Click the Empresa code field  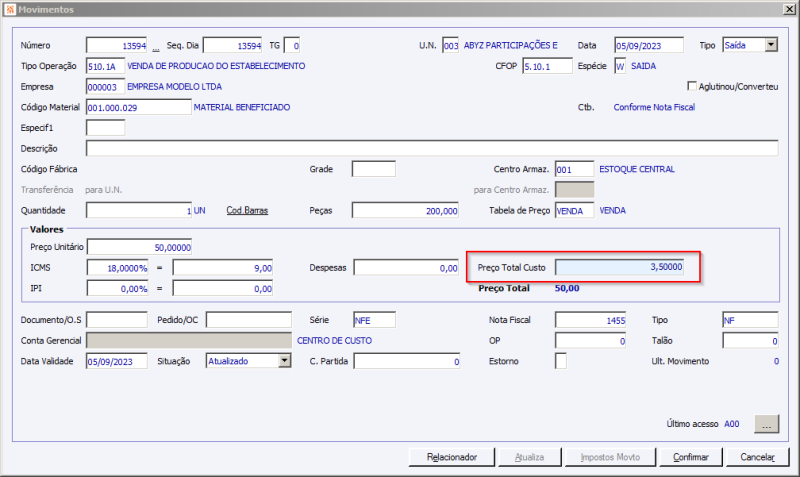106,87
